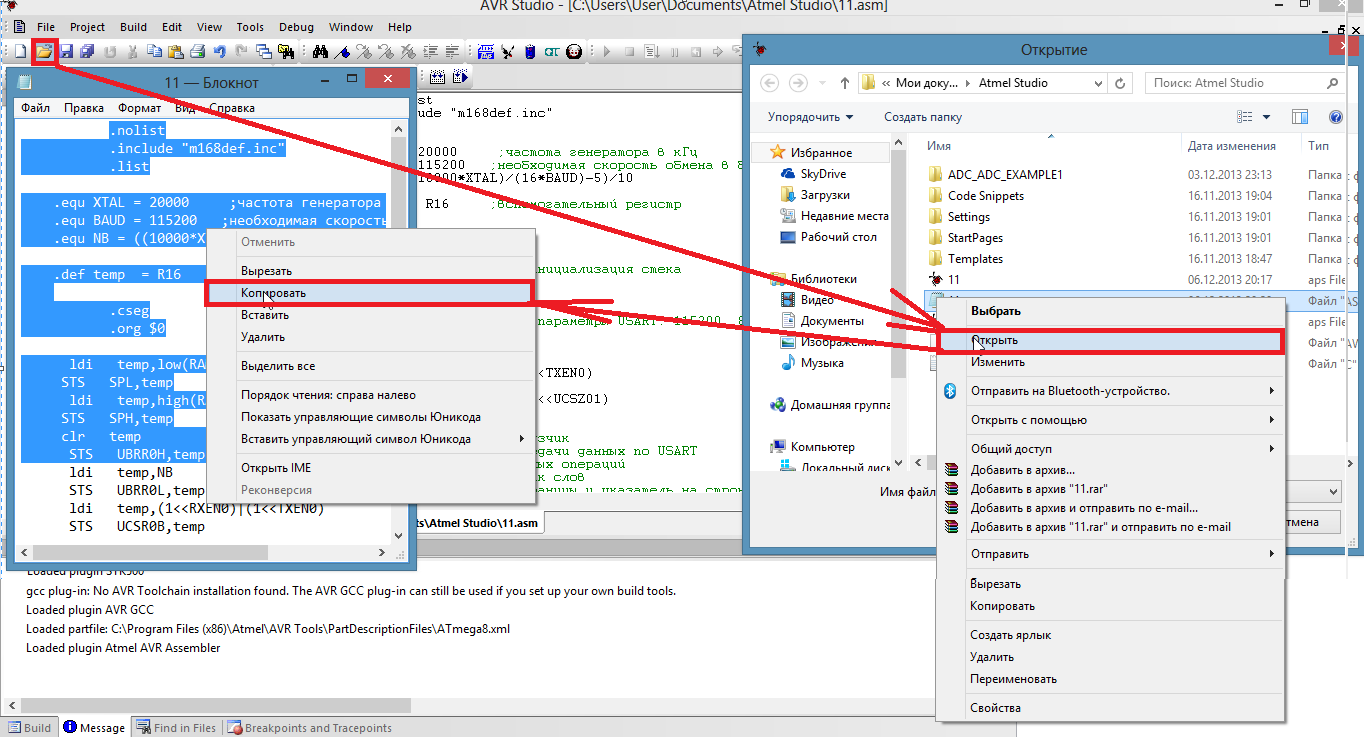Click the Undo arrow icon in toolbar
This screenshot has height=737, width=1364.
(219, 51)
